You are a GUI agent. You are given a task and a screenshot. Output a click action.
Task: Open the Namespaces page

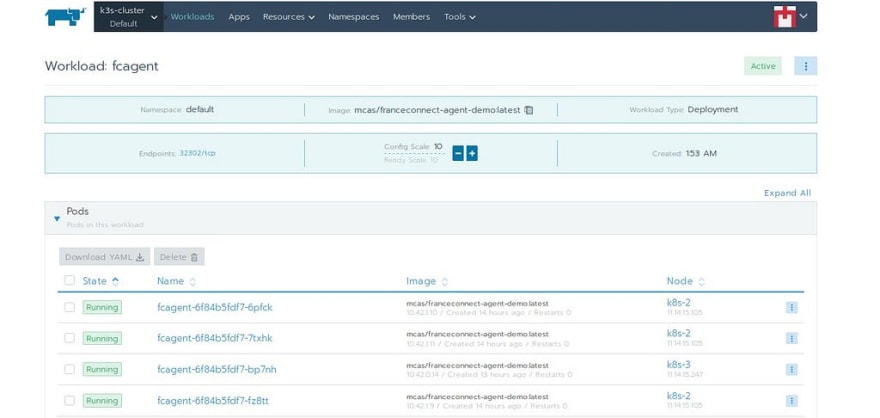354,17
